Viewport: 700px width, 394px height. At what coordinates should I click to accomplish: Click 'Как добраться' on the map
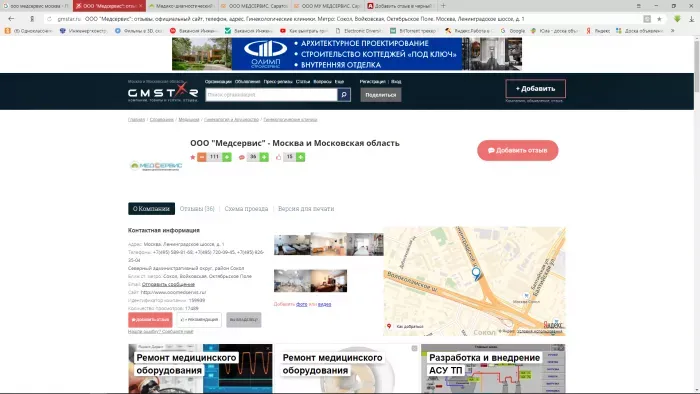(x=410, y=327)
